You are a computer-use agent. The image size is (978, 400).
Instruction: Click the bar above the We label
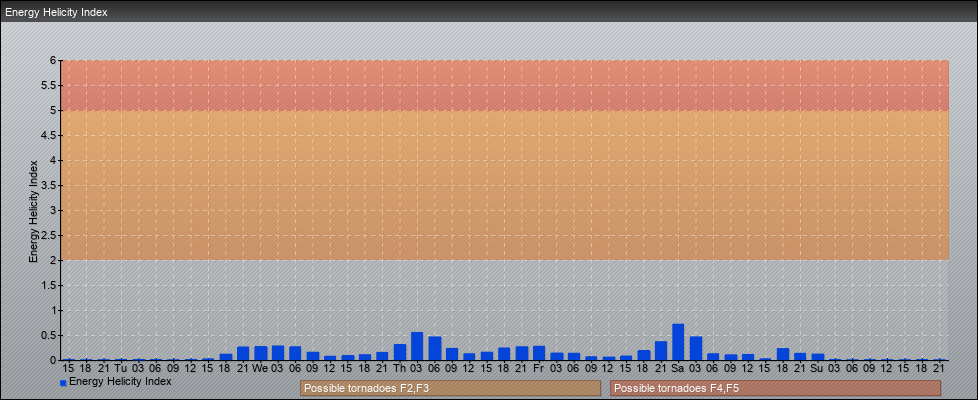tap(261, 353)
